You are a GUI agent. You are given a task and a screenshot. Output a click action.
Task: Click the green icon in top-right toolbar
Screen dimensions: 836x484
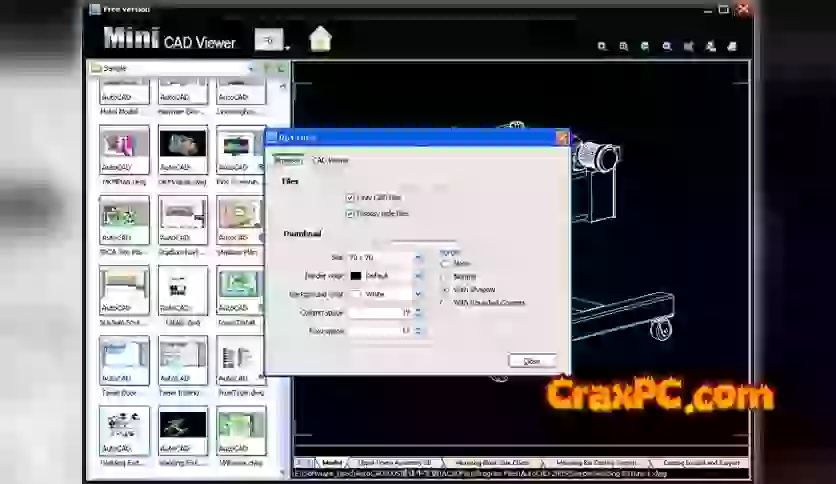[x=645, y=46]
